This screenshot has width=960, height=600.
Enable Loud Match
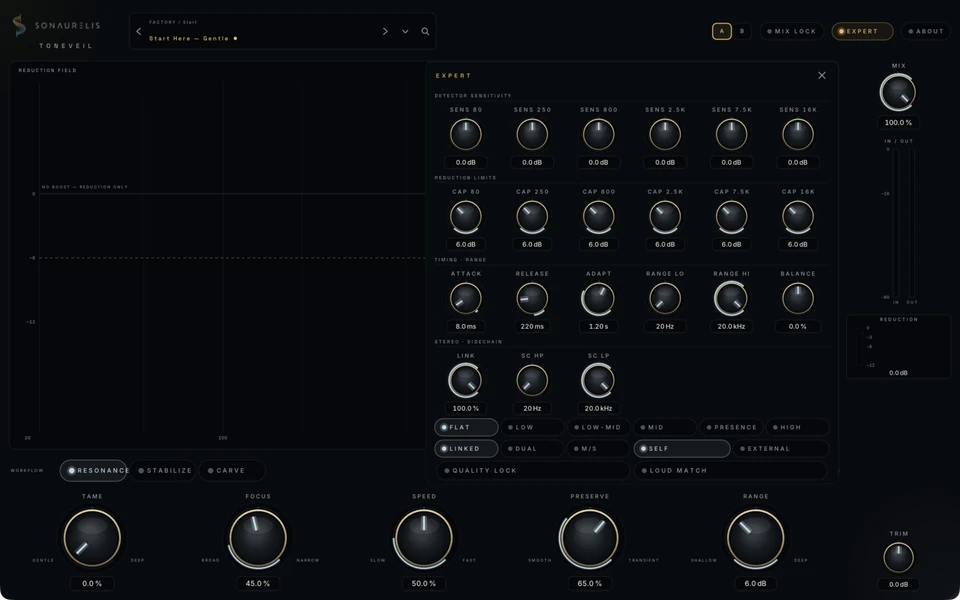point(730,471)
